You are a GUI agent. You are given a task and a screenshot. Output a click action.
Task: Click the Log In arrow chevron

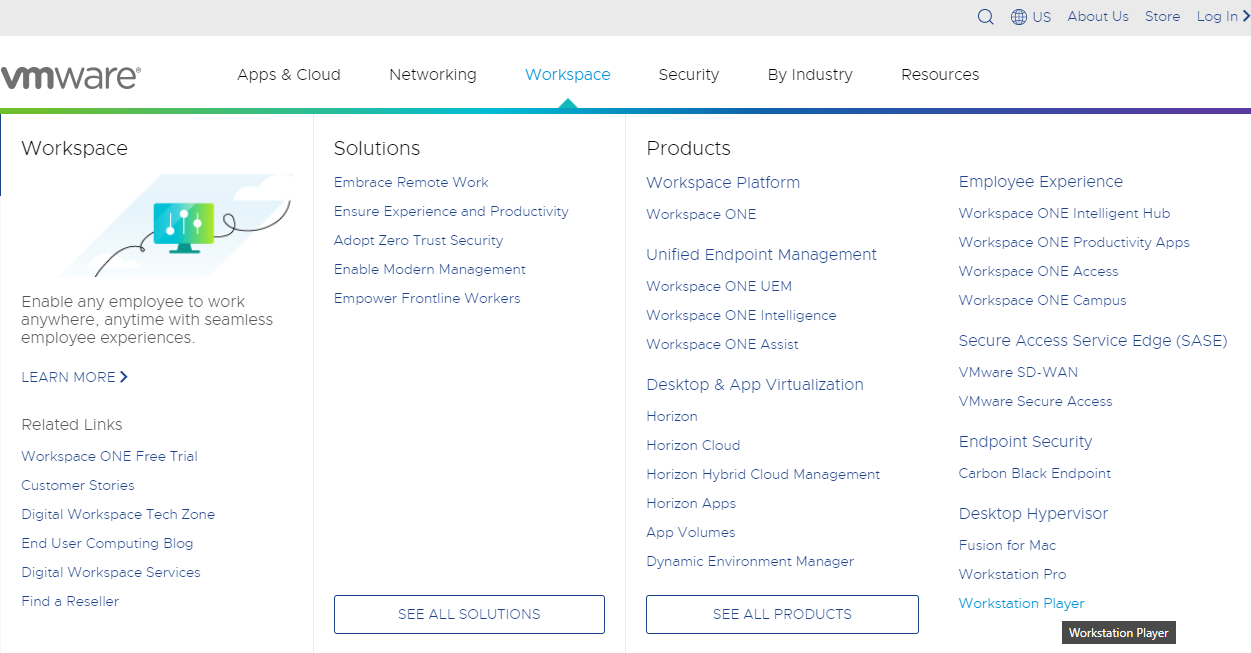(1245, 17)
